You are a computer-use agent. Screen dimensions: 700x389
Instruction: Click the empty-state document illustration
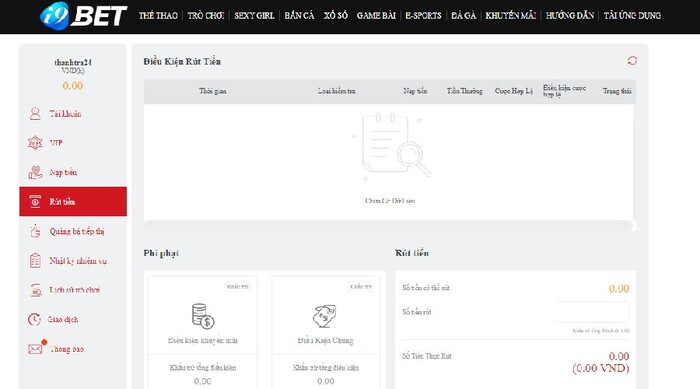coord(392,146)
